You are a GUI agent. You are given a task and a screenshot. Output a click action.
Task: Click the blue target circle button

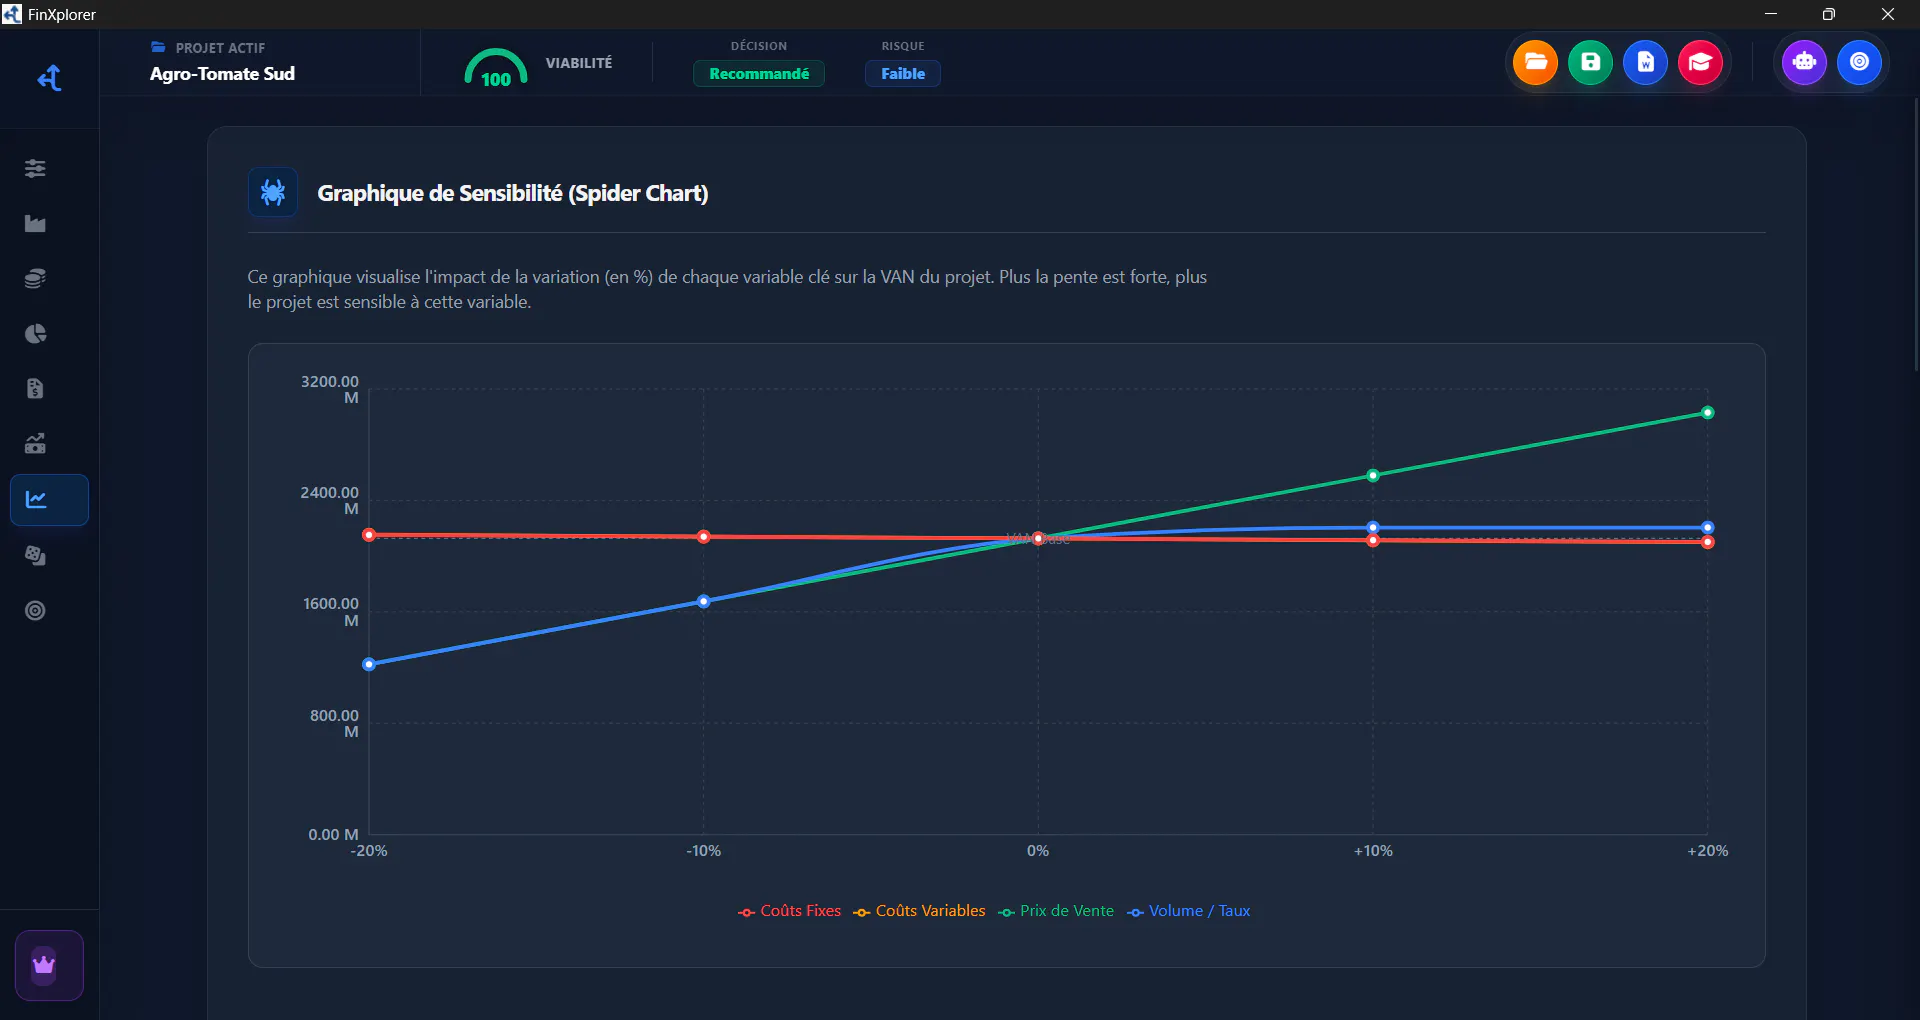1859,62
